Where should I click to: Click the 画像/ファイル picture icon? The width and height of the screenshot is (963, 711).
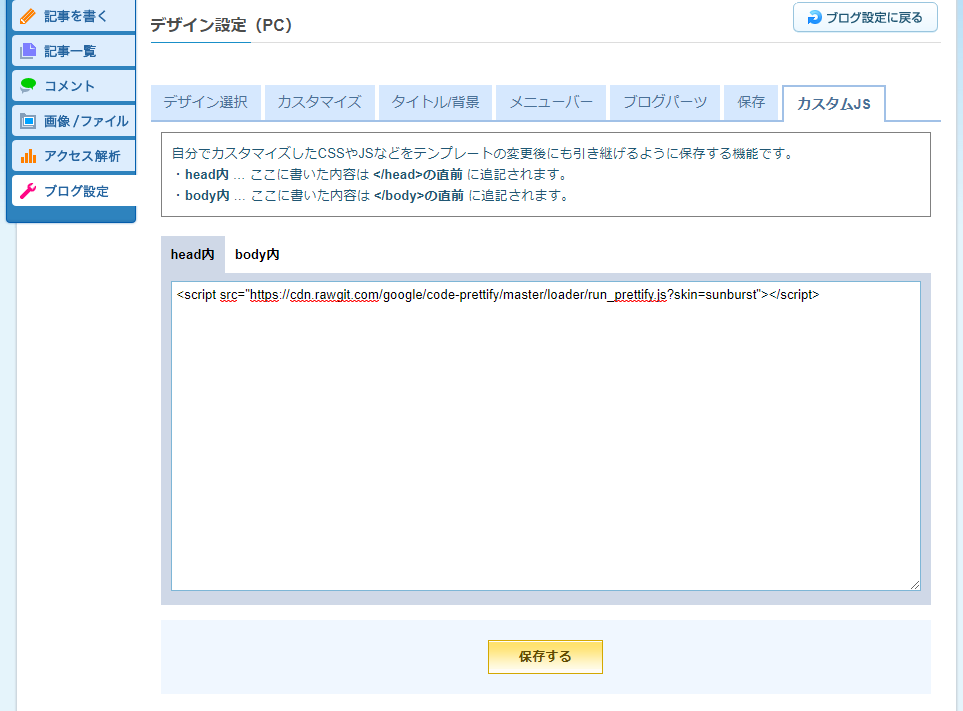coord(28,121)
